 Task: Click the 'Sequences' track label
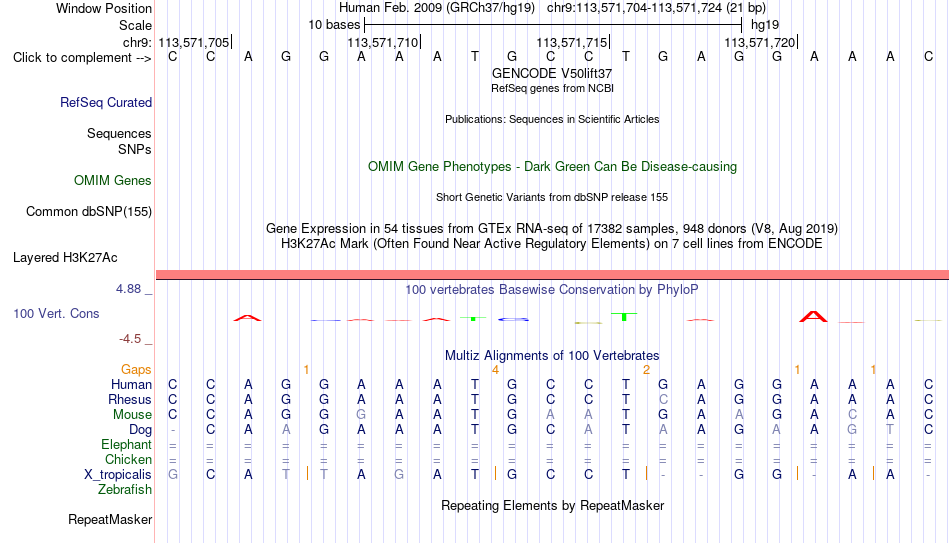point(119,133)
